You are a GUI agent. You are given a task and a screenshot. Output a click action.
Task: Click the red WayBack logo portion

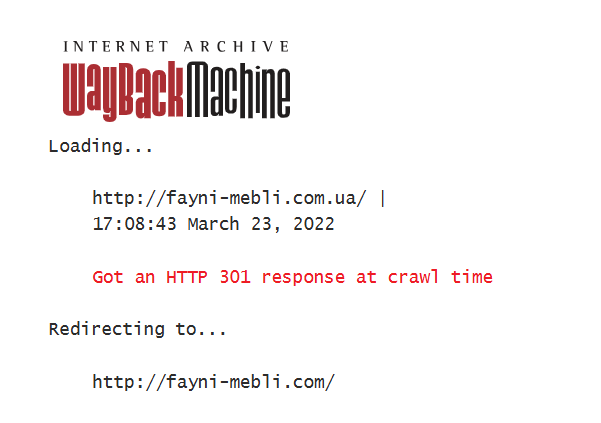pyautogui.click(x=123, y=91)
